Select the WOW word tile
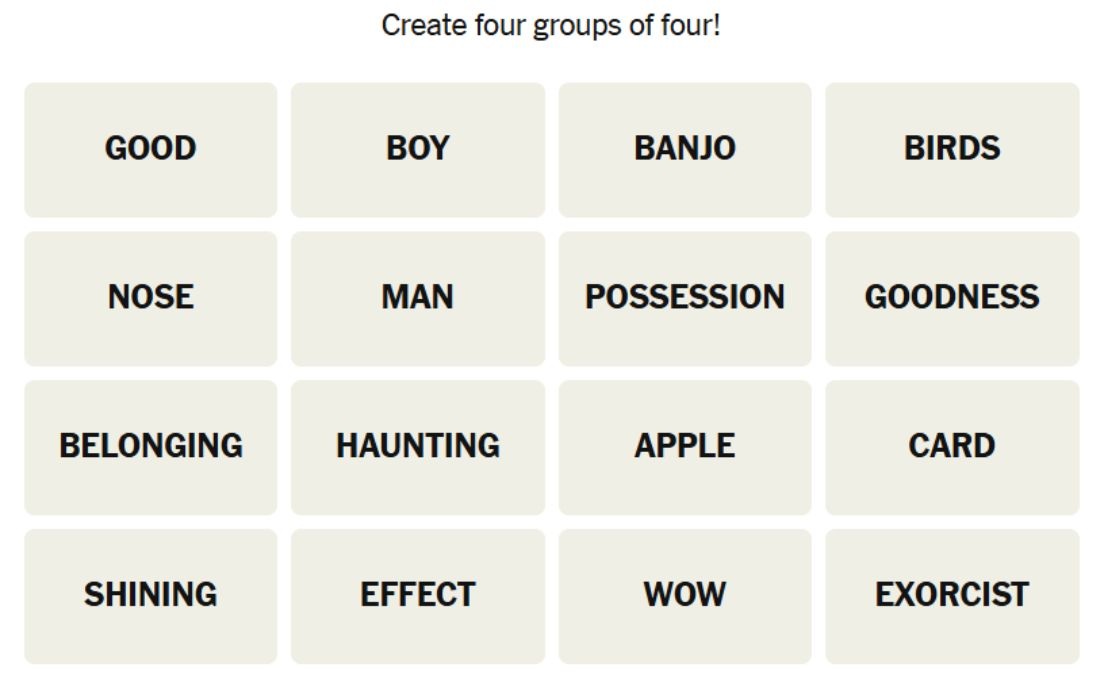The image size is (1101, 675). 685,596
